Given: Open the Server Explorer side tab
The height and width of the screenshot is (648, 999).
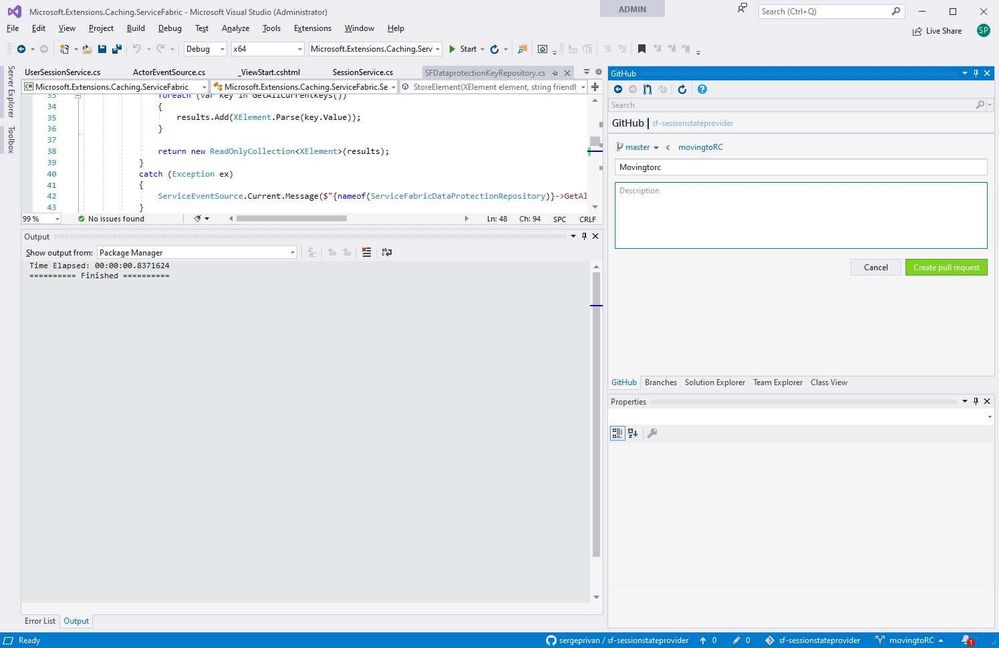Looking at the screenshot, I should click(11, 92).
